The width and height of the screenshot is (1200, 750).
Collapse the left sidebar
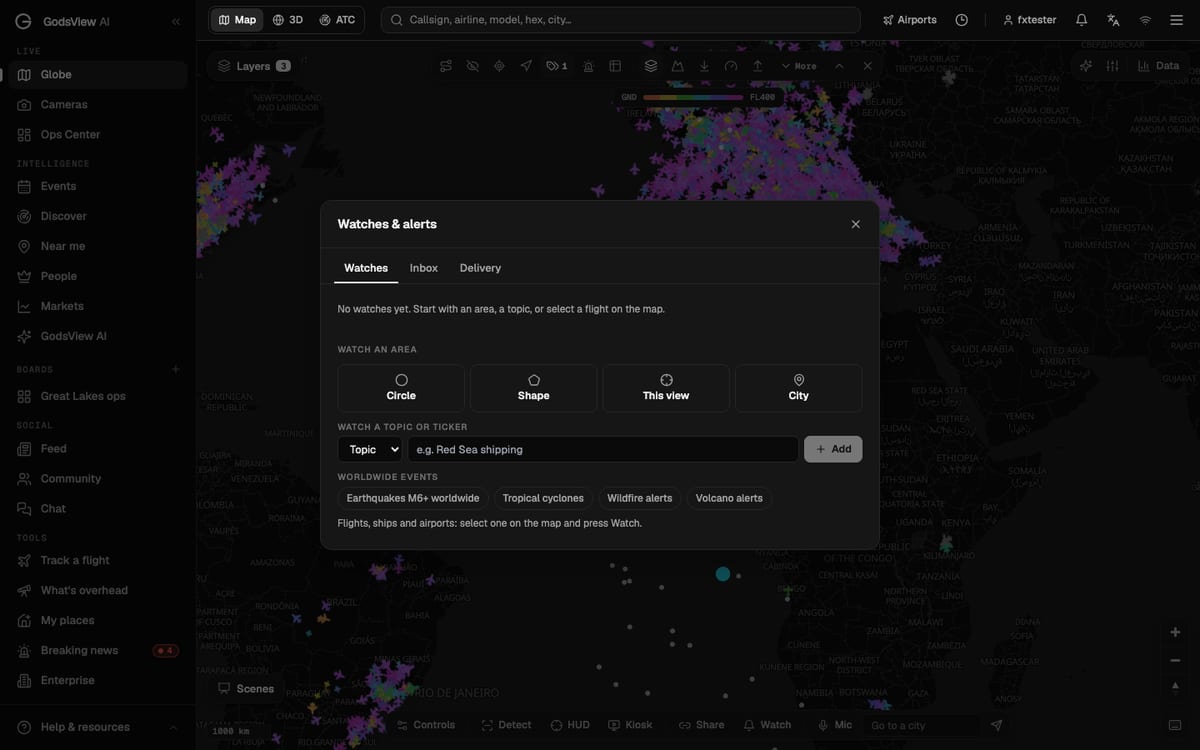[176, 21]
